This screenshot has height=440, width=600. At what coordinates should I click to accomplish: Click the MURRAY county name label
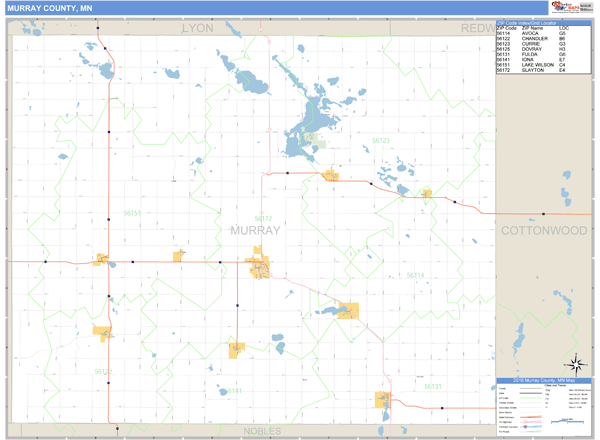point(255,231)
